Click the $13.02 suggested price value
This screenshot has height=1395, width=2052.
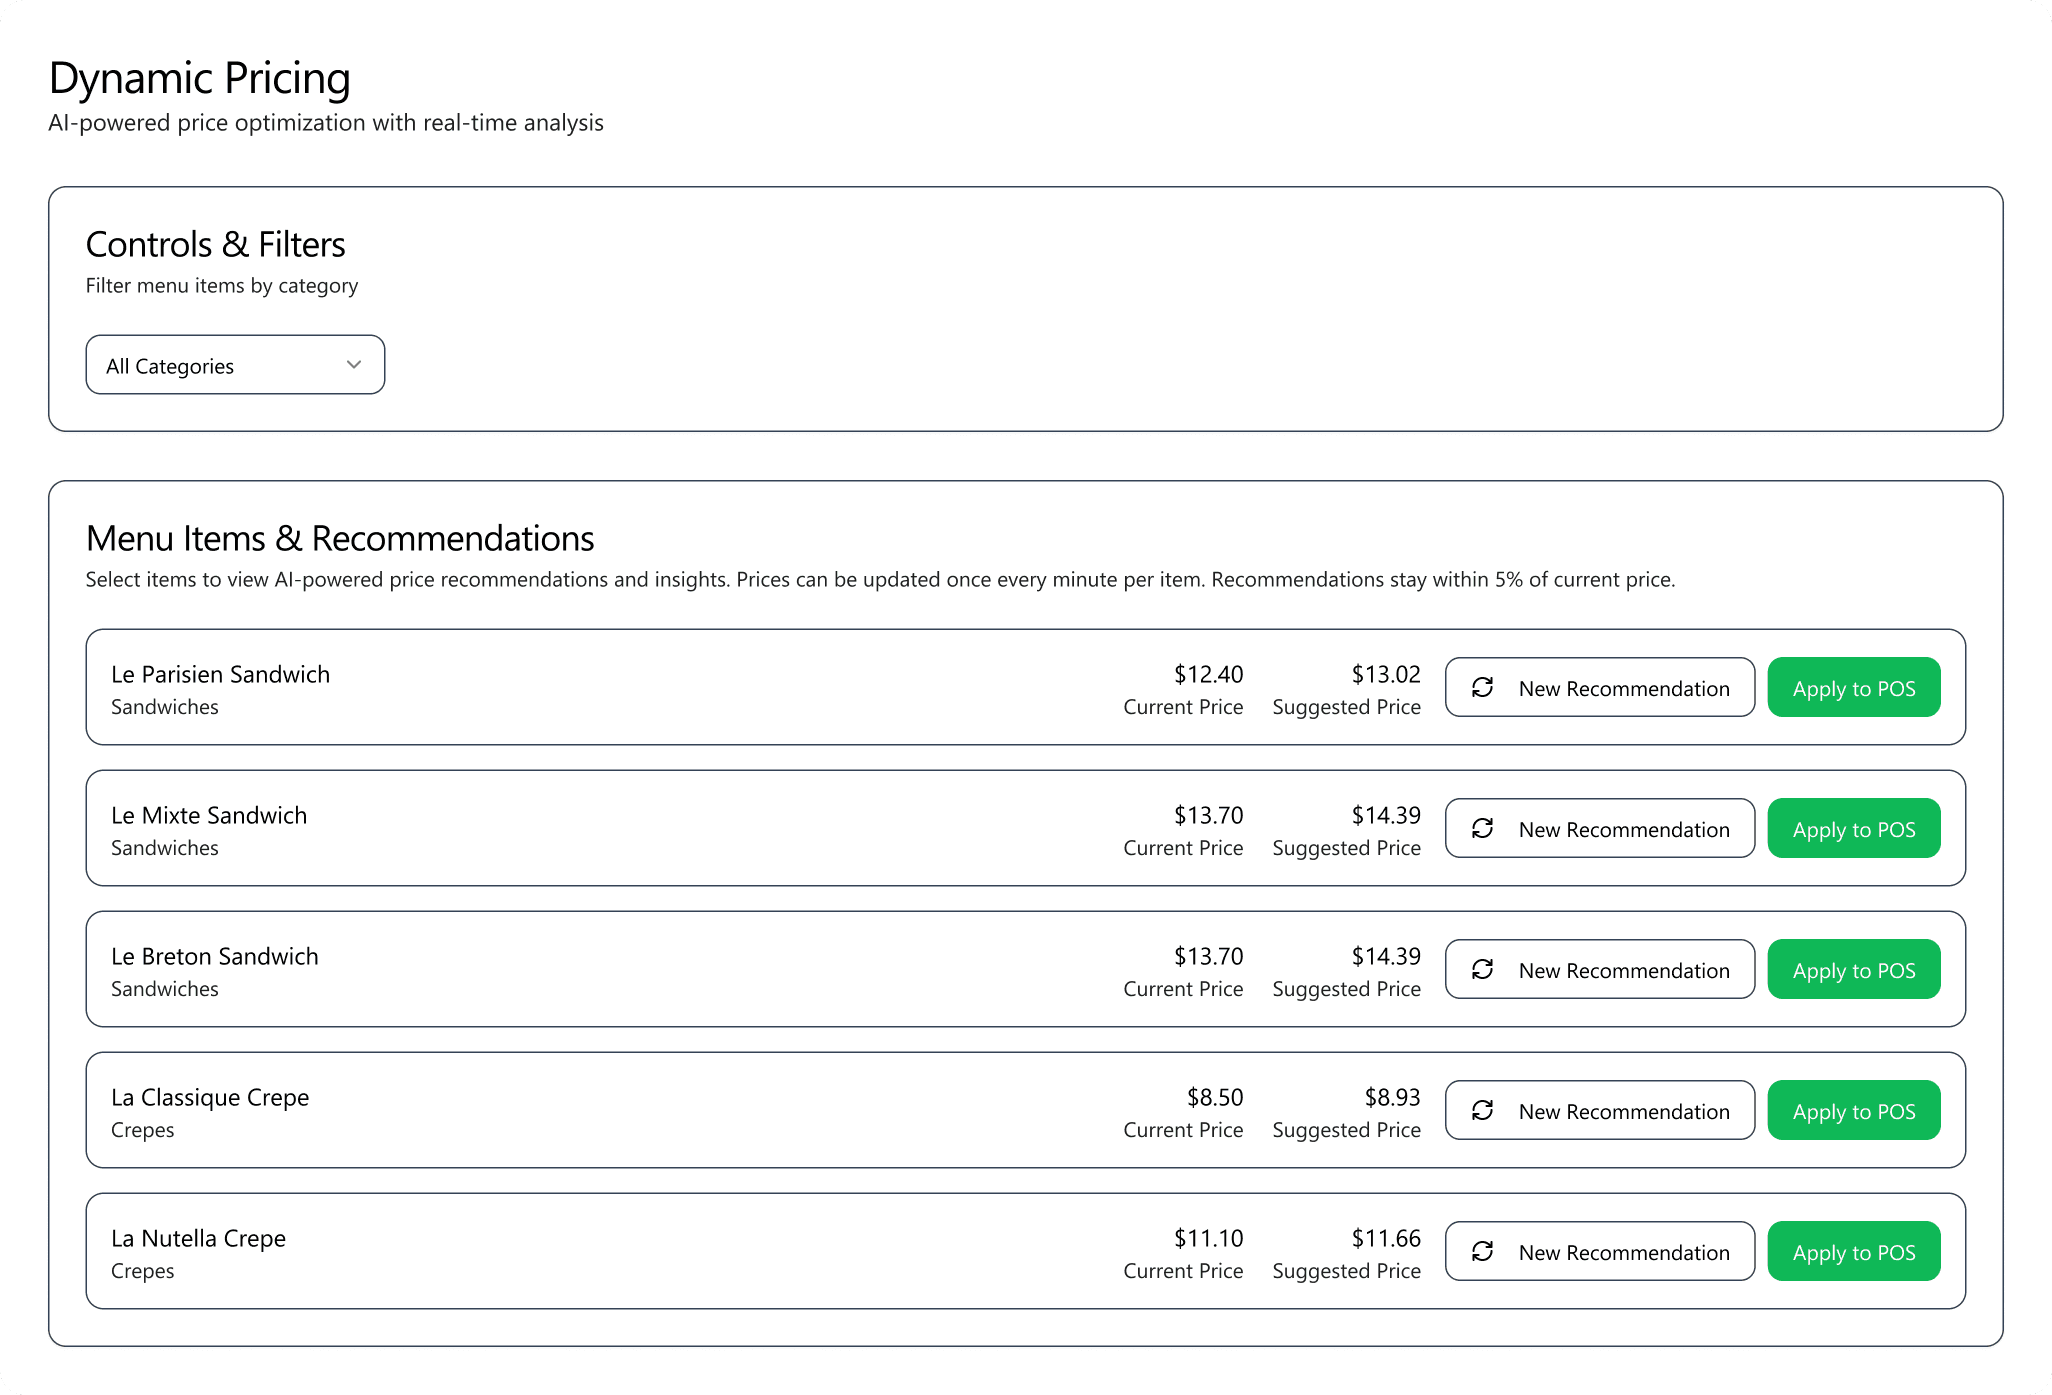pyautogui.click(x=1385, y=674)
